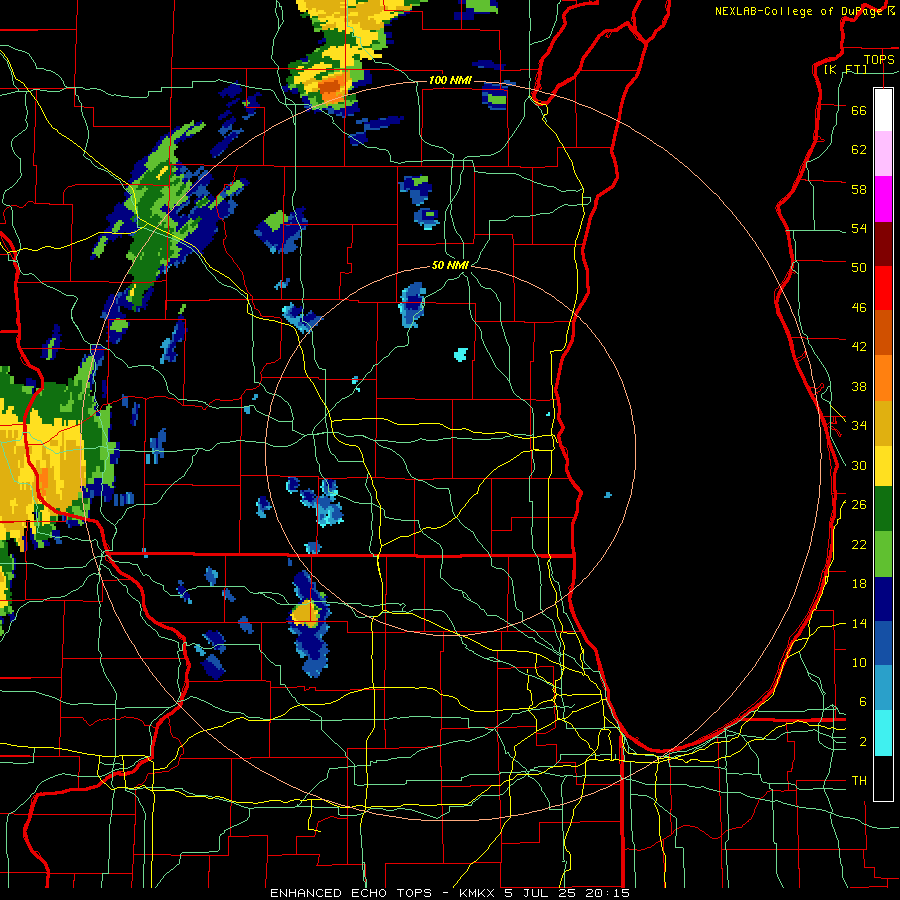
Task: Click the 22 scale label
Action: 859,544
